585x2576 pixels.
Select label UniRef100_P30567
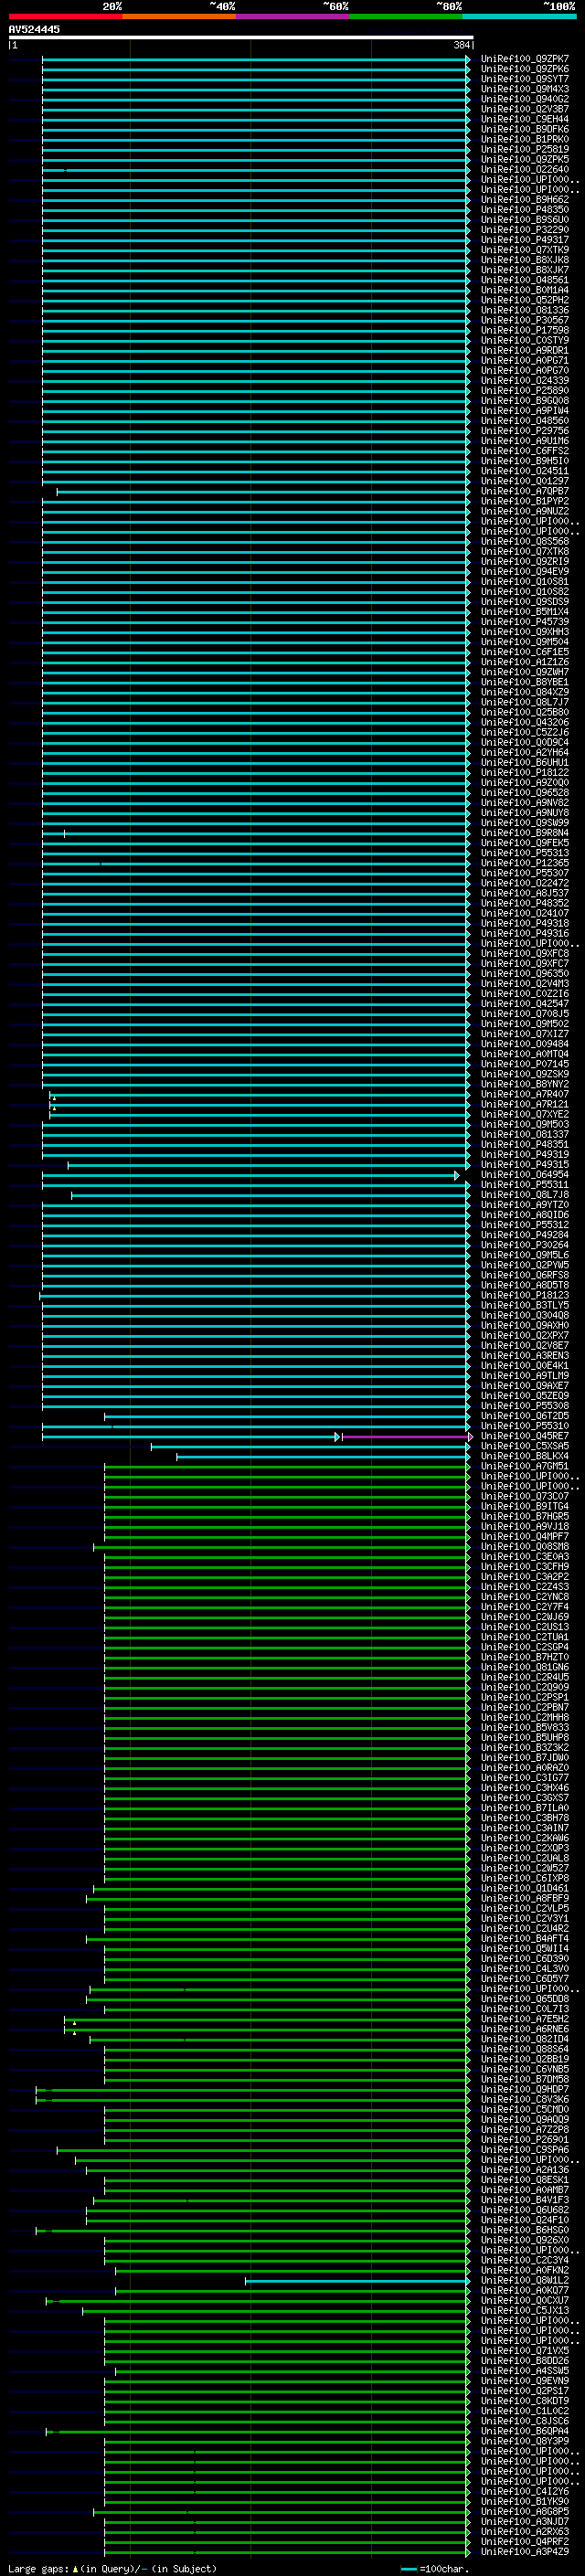point(525,320)
